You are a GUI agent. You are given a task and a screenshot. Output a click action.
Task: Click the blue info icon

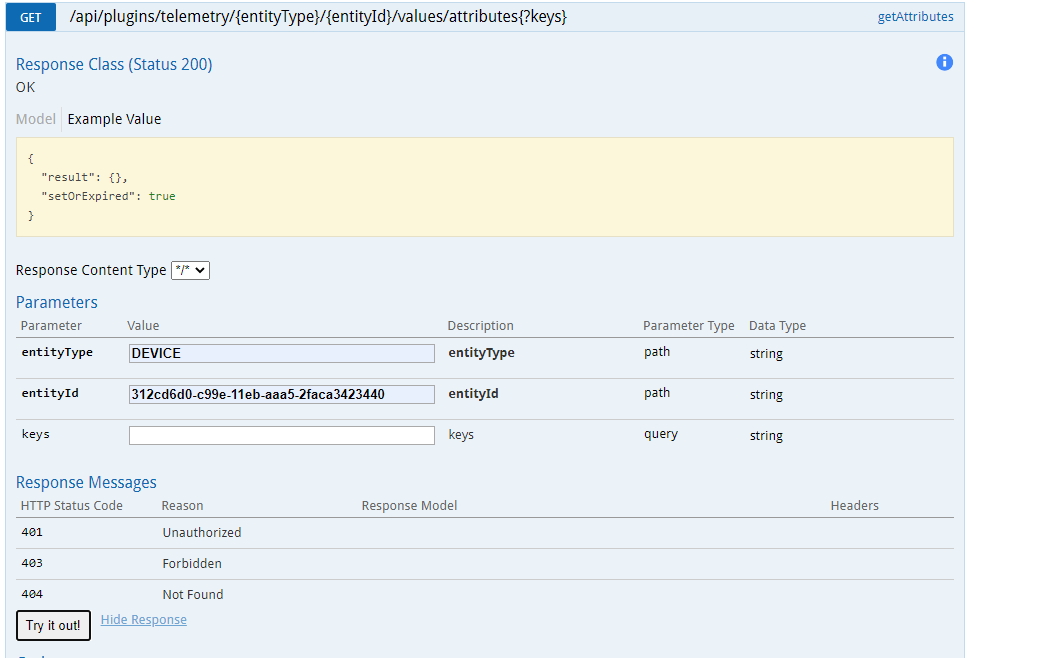coord(944,62)
